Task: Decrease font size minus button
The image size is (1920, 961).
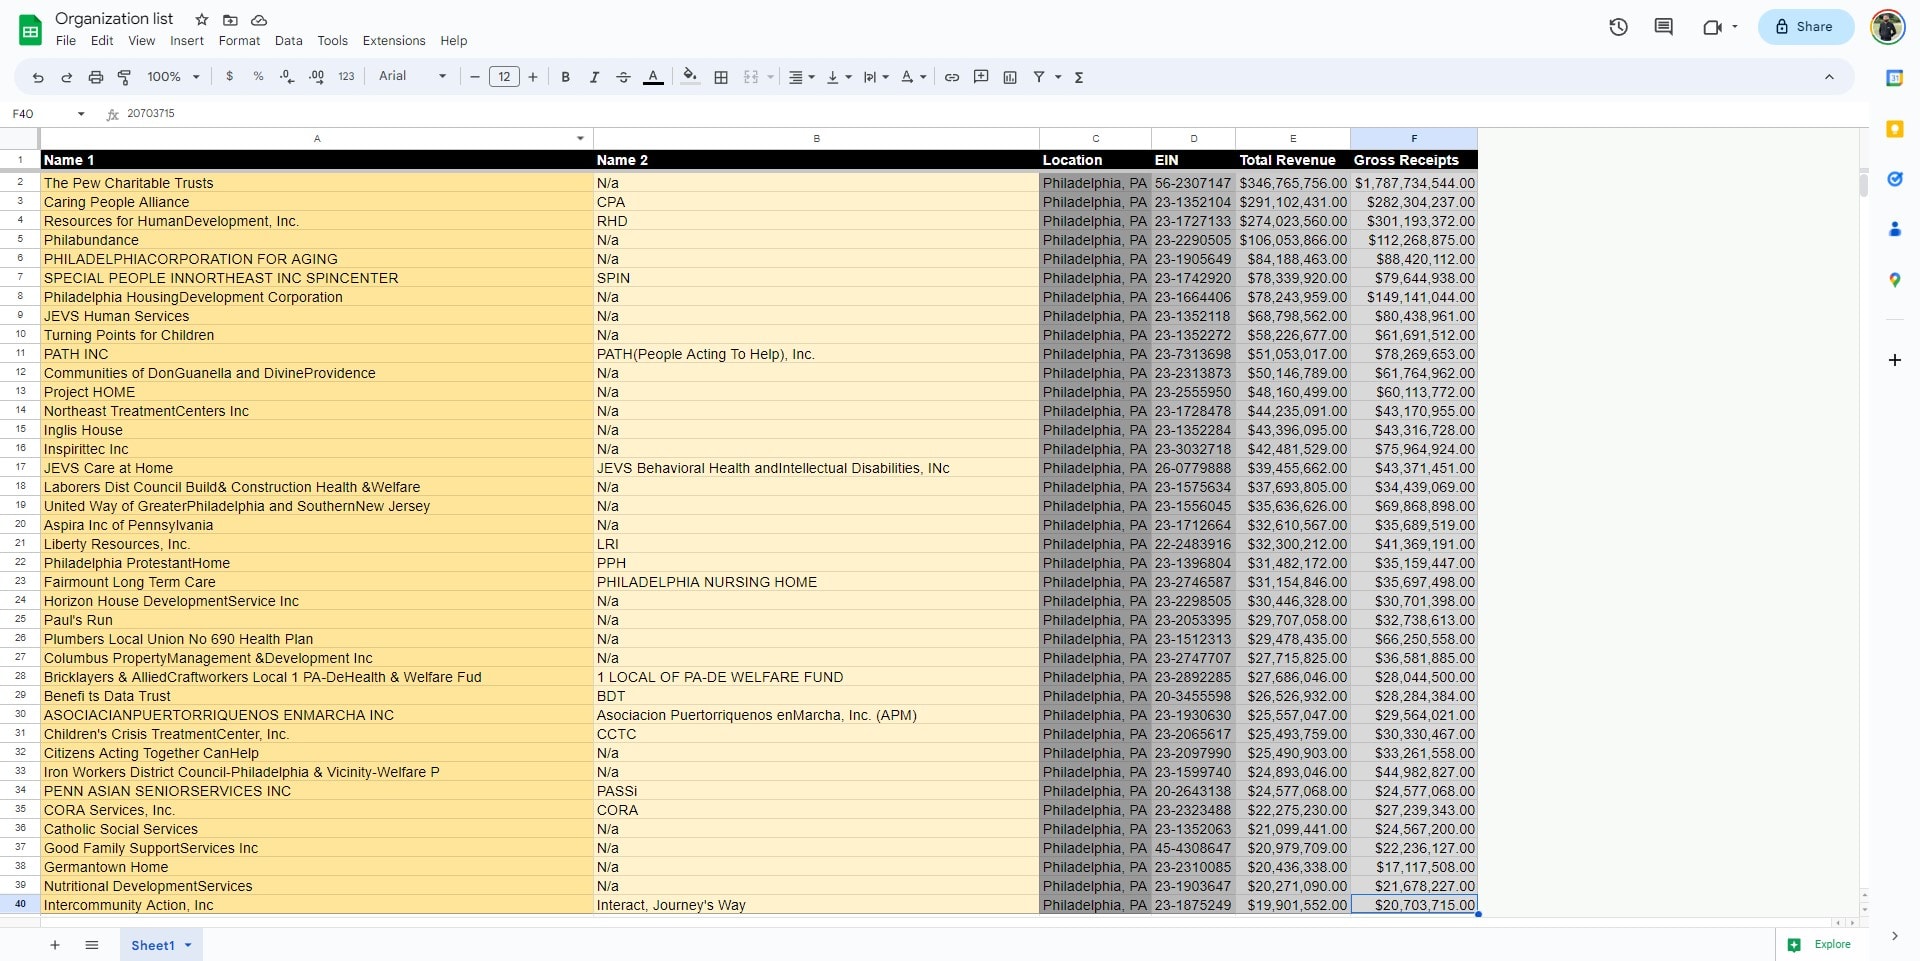Action: (475, 77)
